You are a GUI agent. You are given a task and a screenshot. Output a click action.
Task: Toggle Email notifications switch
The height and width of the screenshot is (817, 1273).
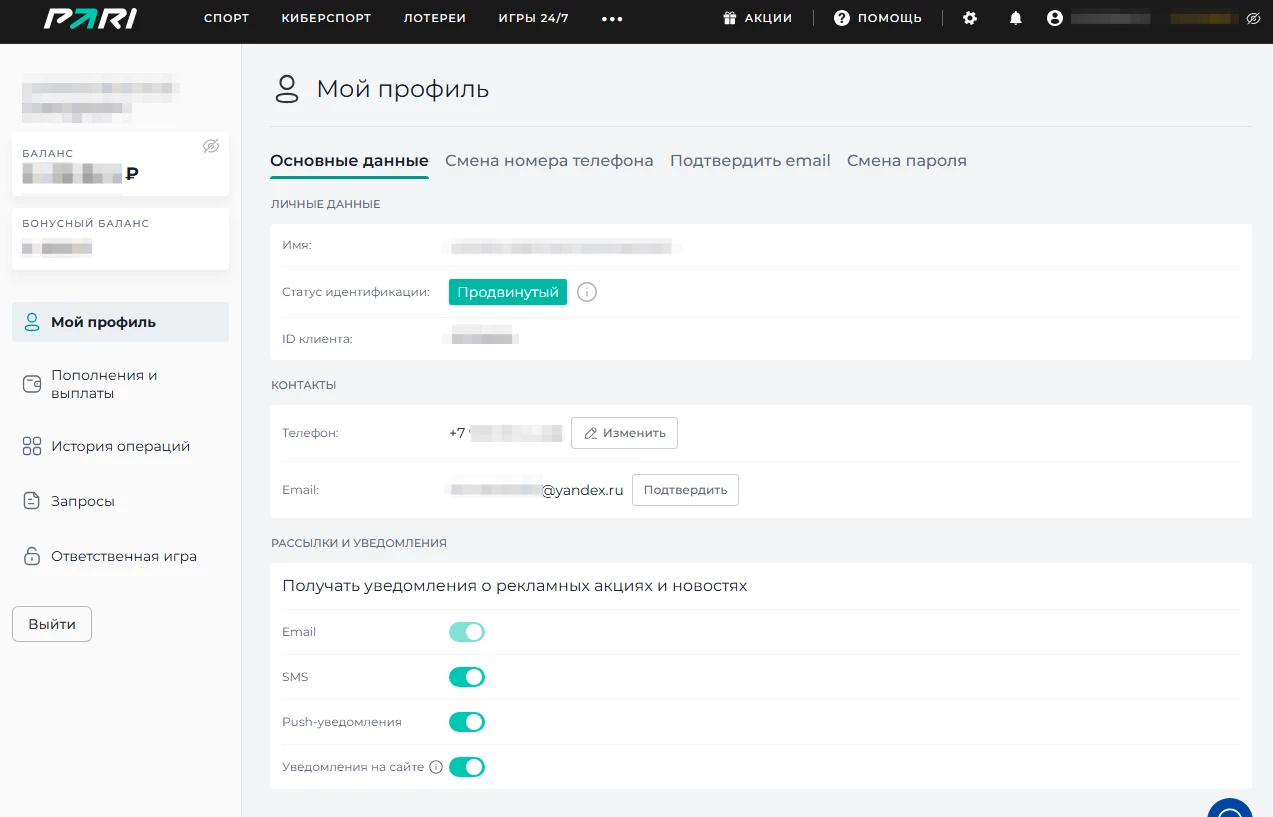coord(467,632)
